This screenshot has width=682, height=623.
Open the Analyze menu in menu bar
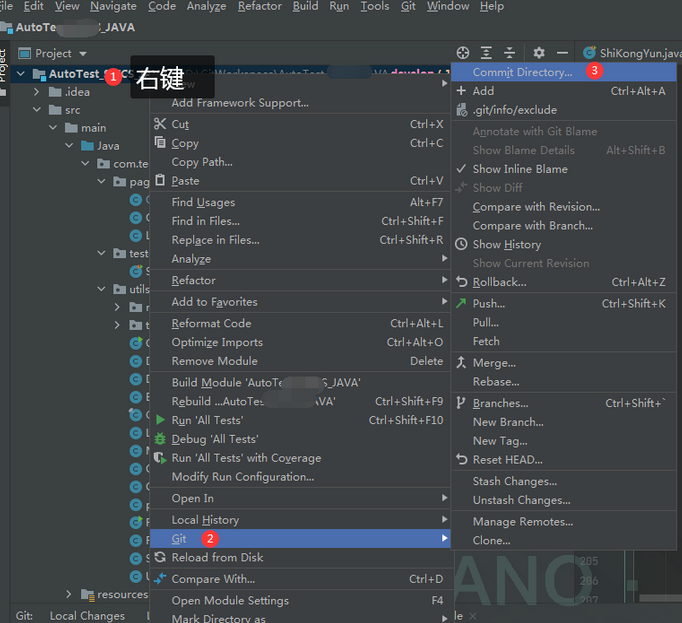coord(206,7)
